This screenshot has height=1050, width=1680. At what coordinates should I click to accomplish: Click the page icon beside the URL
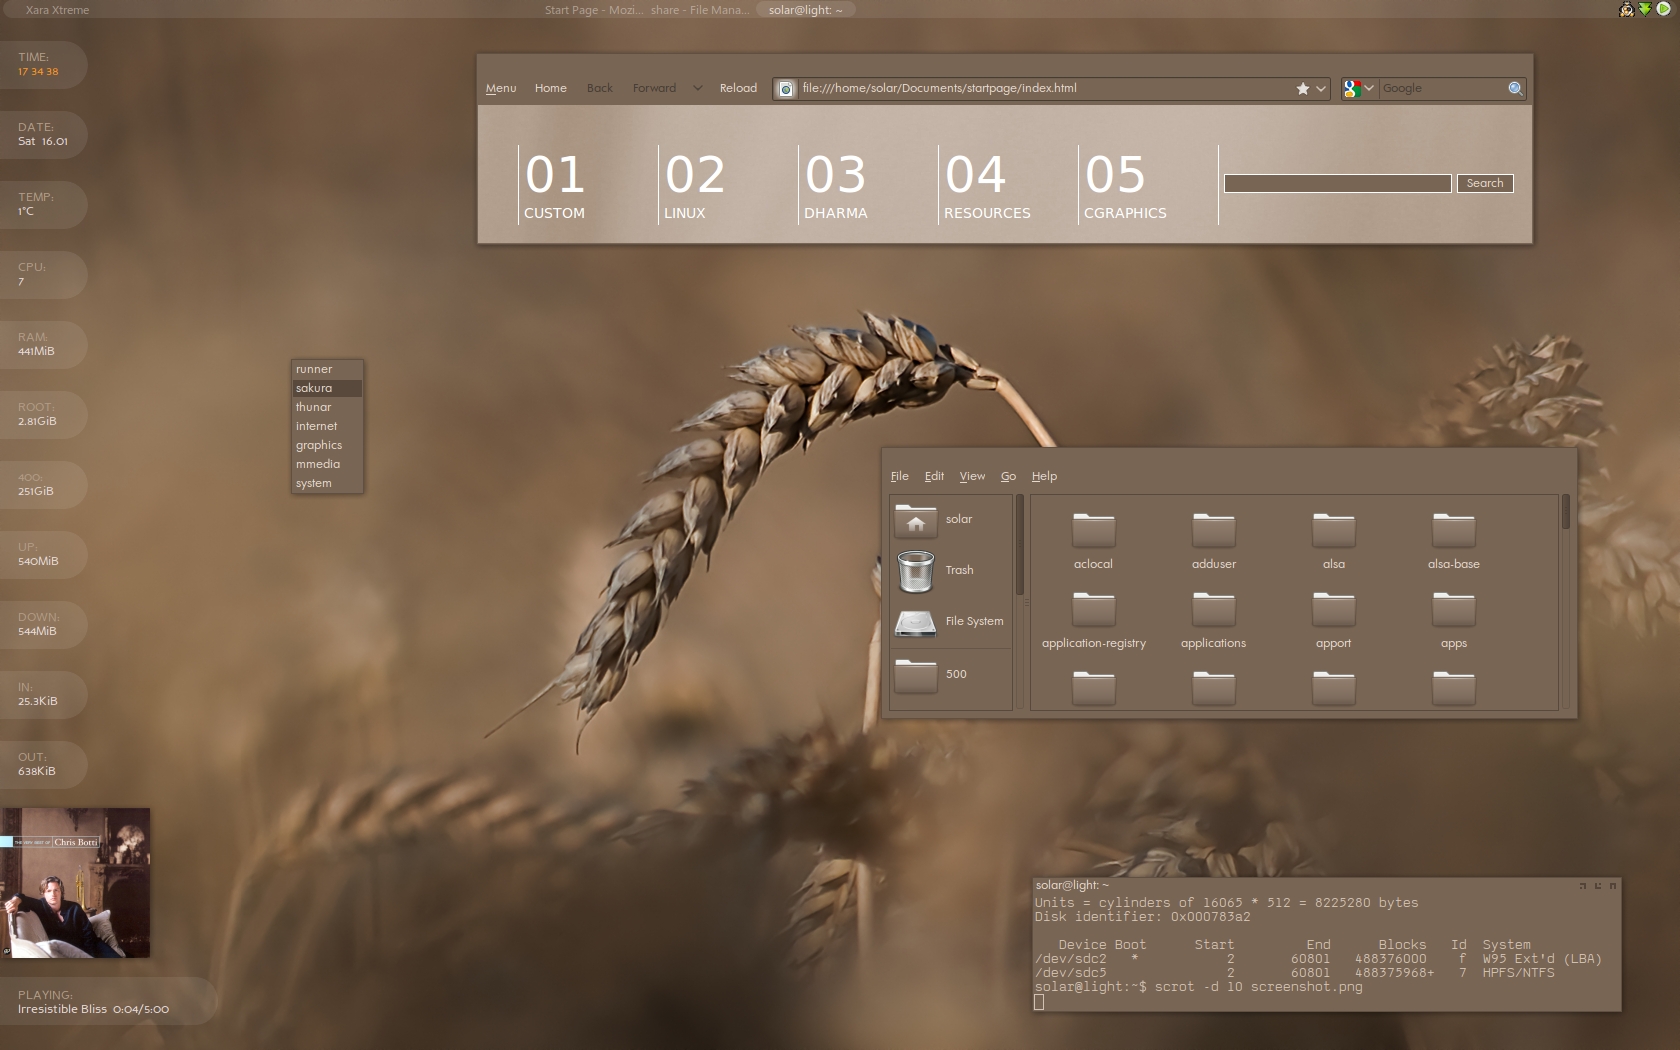tap(786, 89)
